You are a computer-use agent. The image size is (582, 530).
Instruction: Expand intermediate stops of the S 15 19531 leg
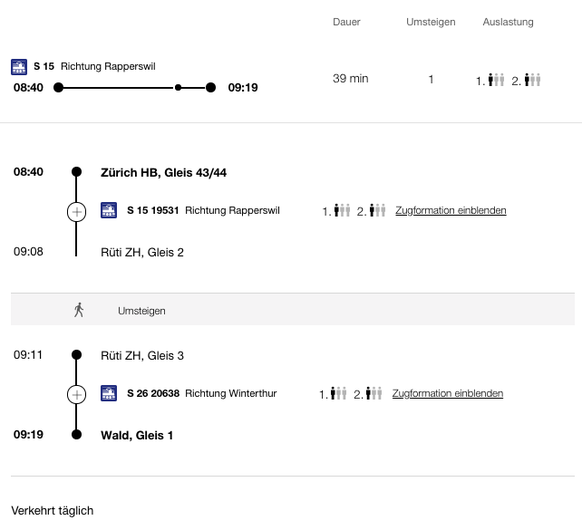click(76, 212)
